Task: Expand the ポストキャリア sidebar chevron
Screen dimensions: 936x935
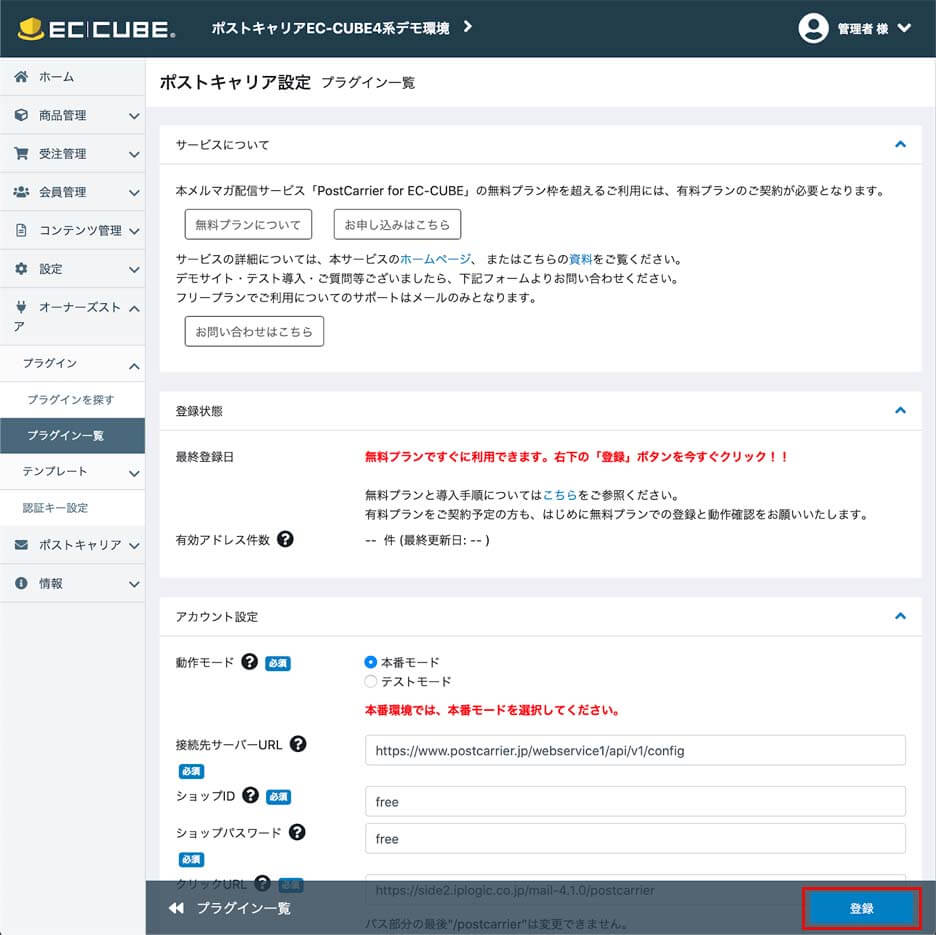Action: (x=134, y=546)
